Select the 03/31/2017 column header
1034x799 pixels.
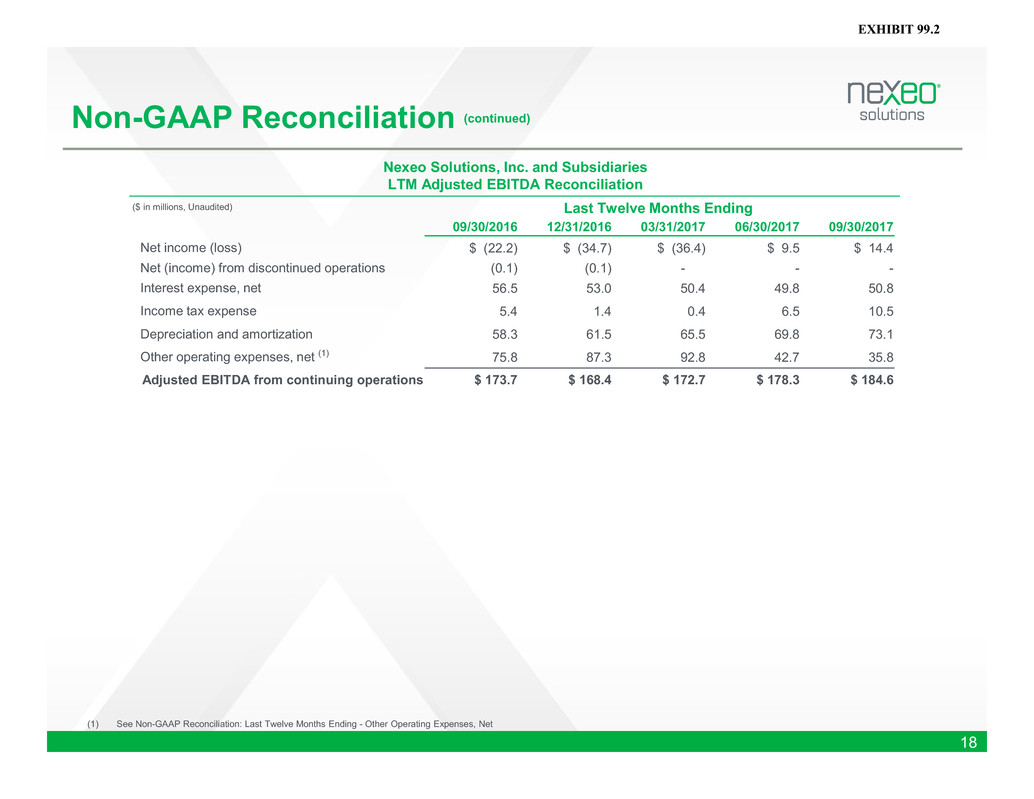click(x=673, y=227)
